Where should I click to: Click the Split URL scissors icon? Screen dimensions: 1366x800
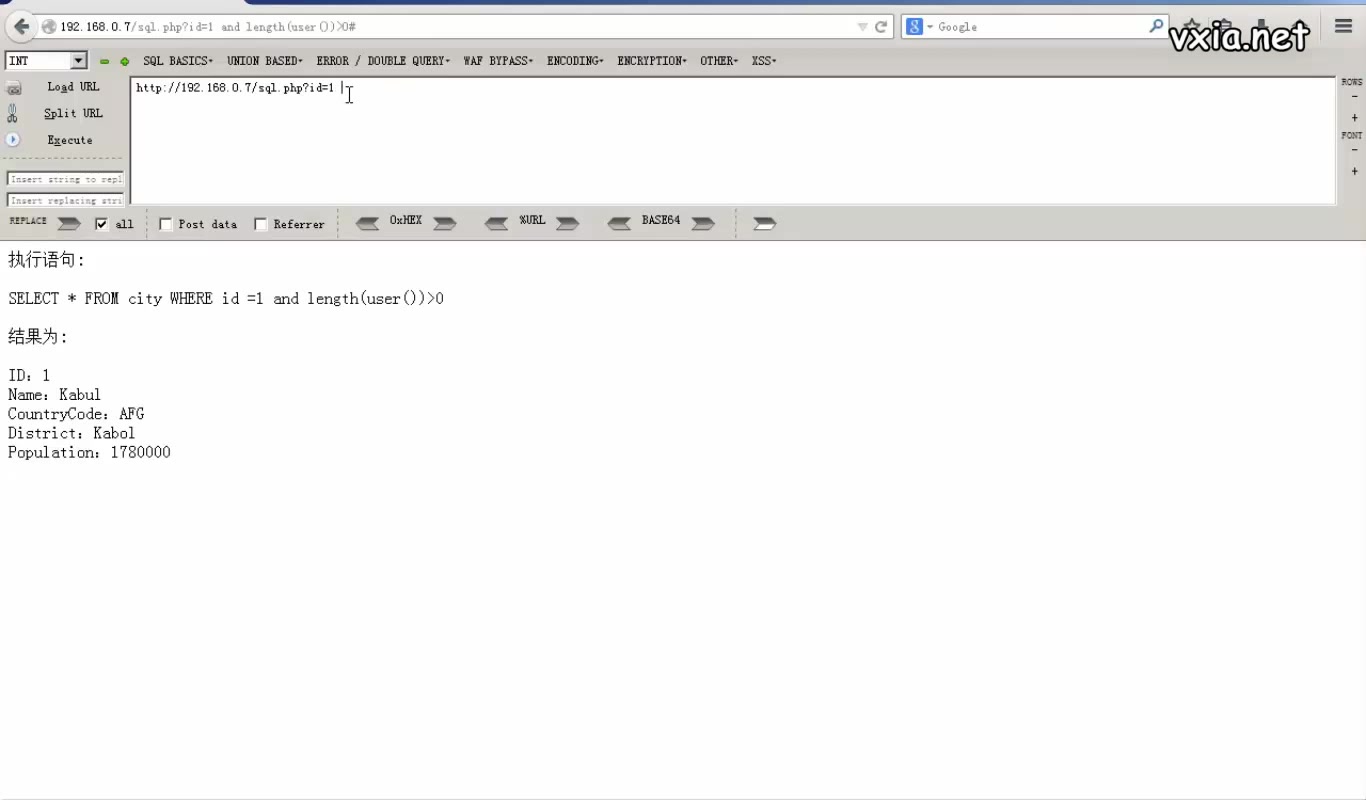pos(13,114)
